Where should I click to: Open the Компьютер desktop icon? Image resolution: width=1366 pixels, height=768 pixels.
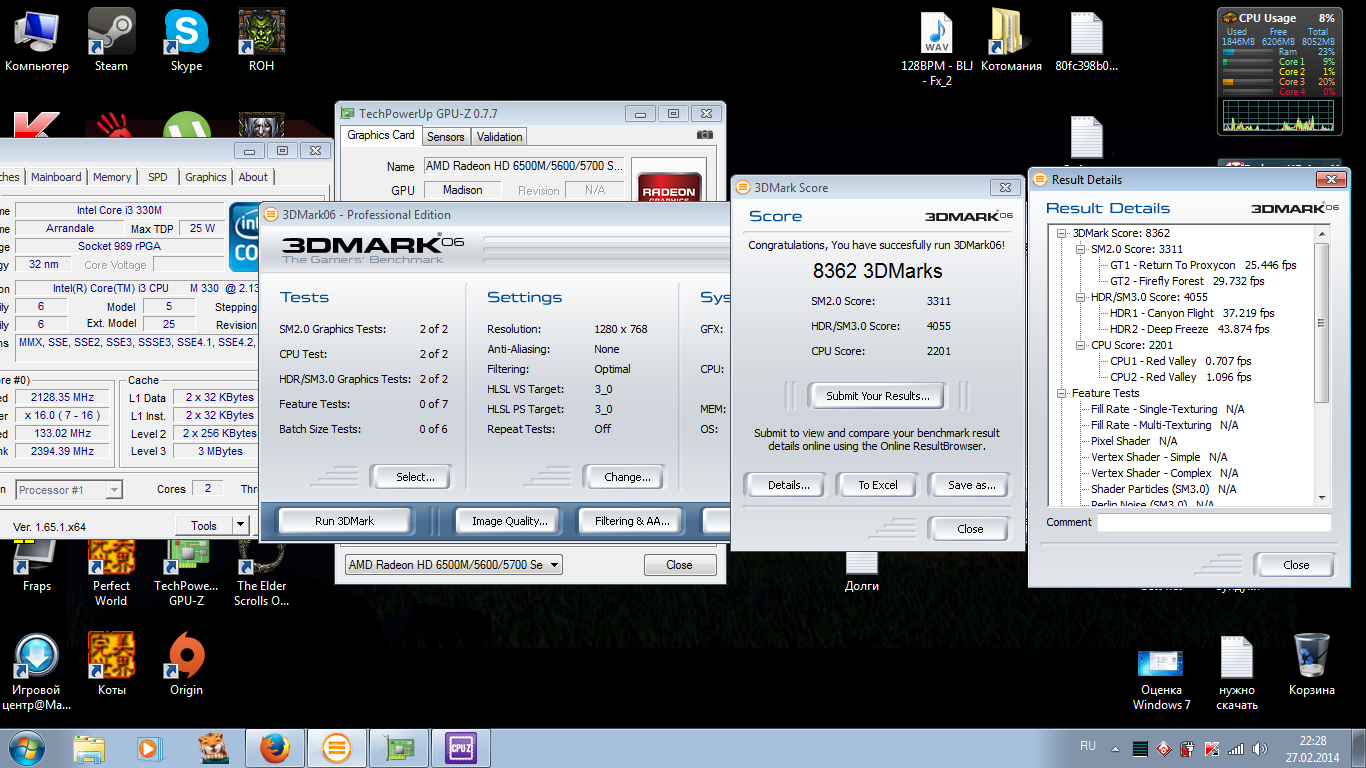coord(37,41)
